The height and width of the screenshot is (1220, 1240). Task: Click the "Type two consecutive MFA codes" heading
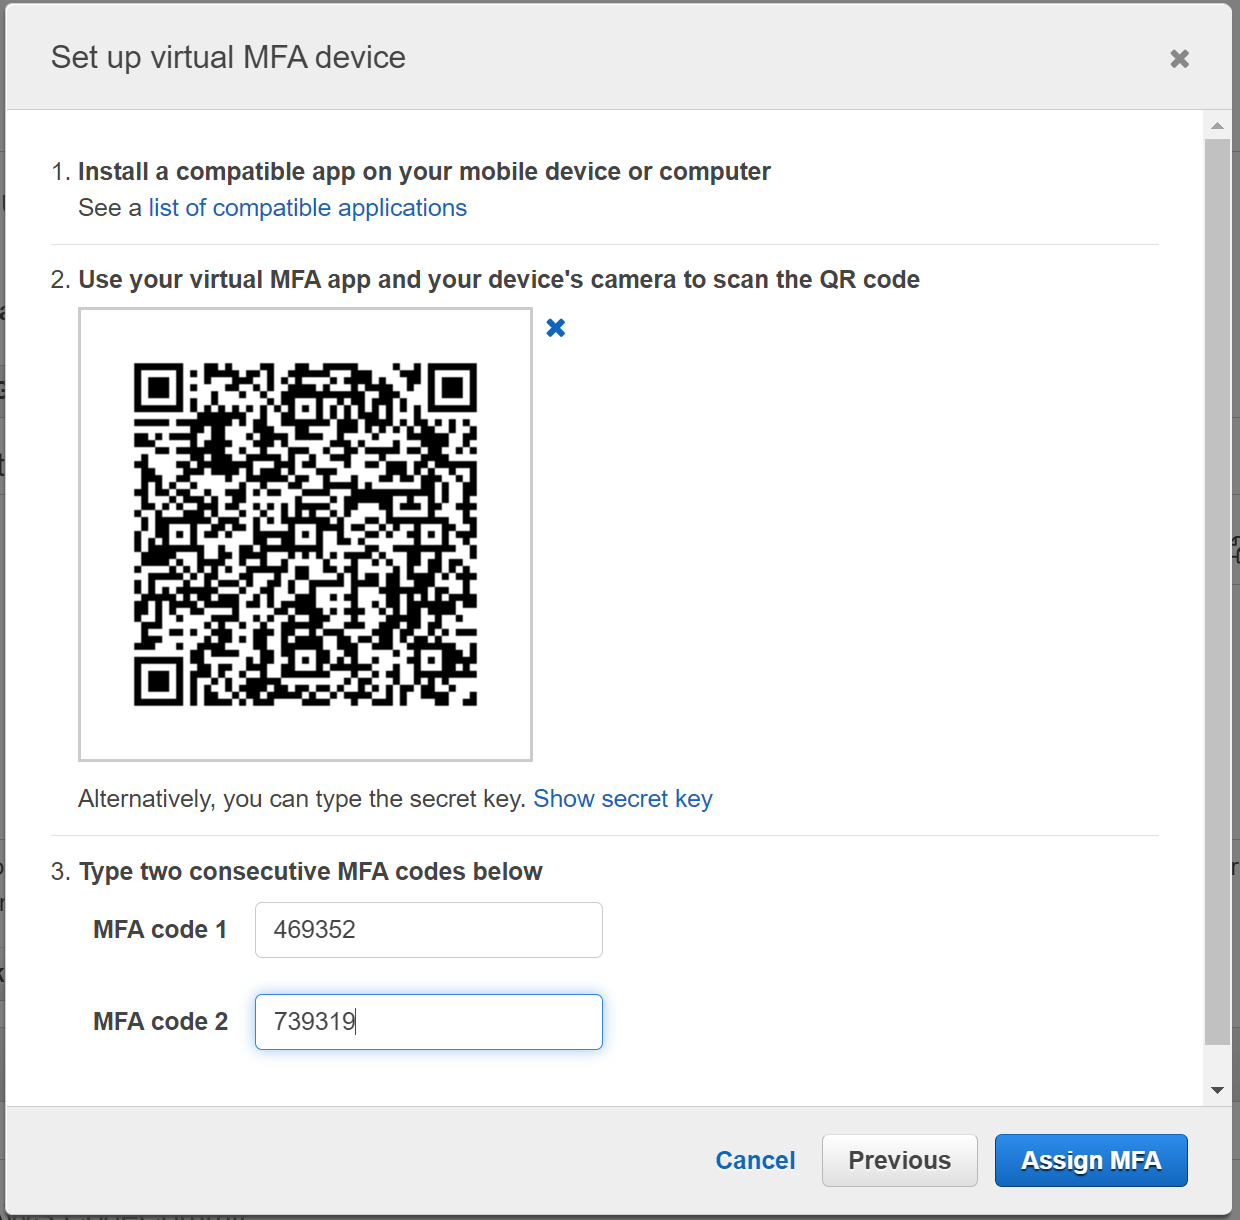point(310,872)
